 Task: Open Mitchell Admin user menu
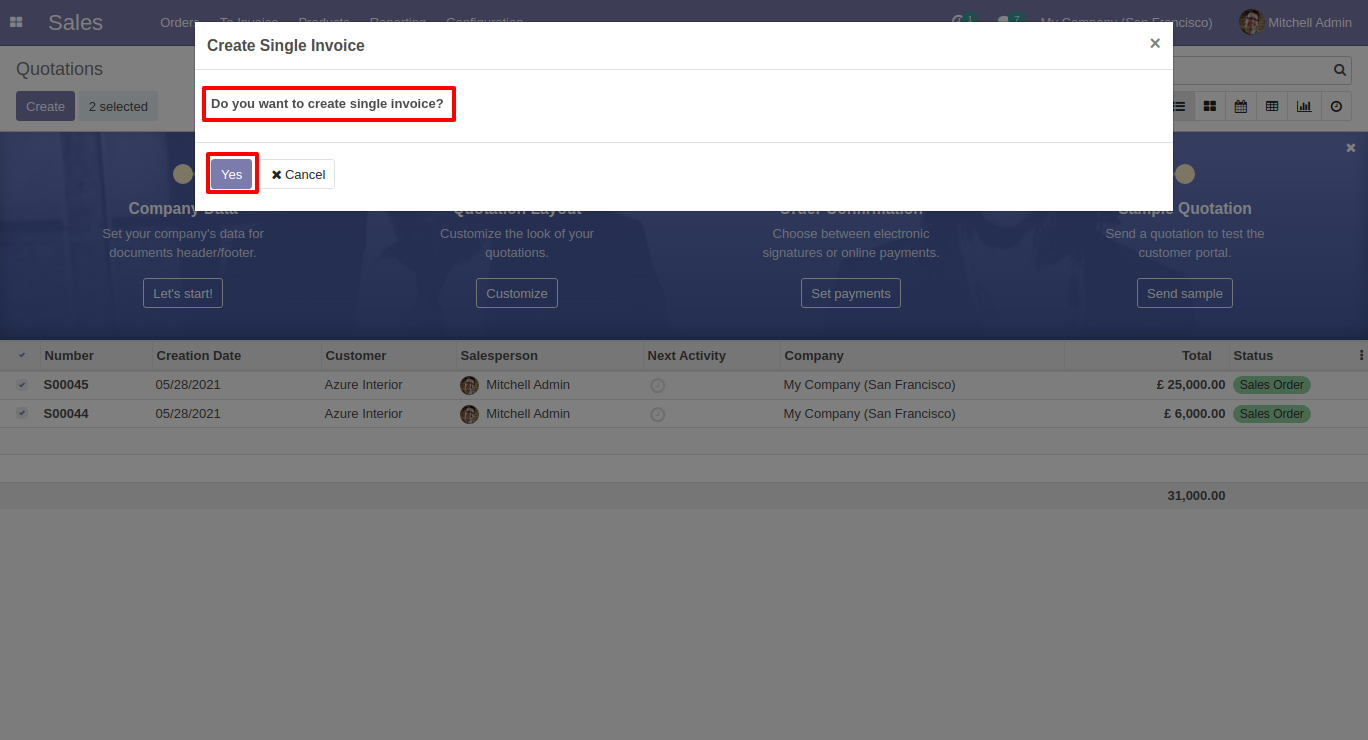tap(1295, 22)
